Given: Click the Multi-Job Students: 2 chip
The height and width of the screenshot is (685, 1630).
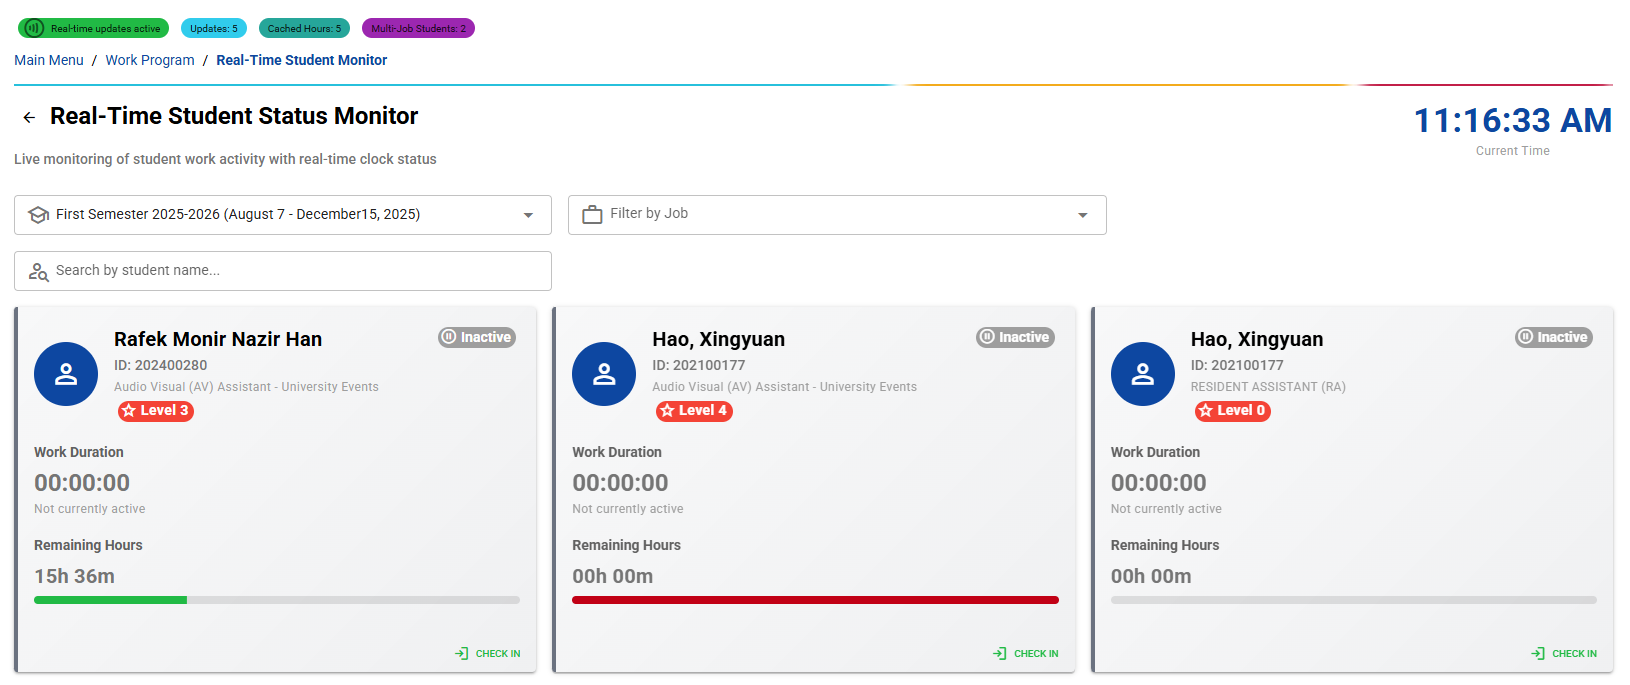Looking at the screenshot, I should pyautogui.click(x=418, y=28).
